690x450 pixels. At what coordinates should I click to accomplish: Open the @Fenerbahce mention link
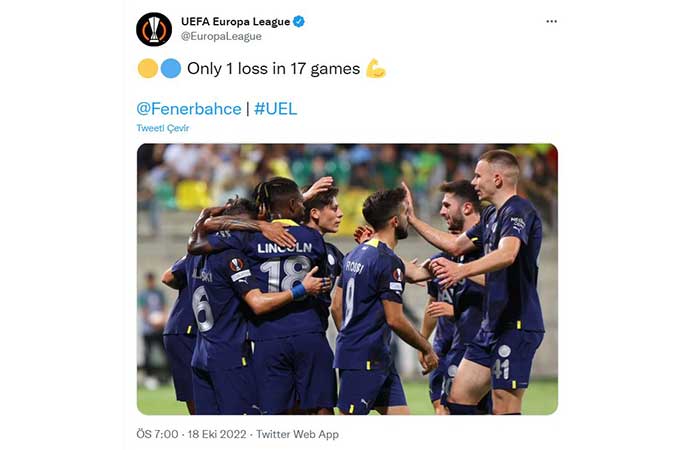(x=189, y=109)
